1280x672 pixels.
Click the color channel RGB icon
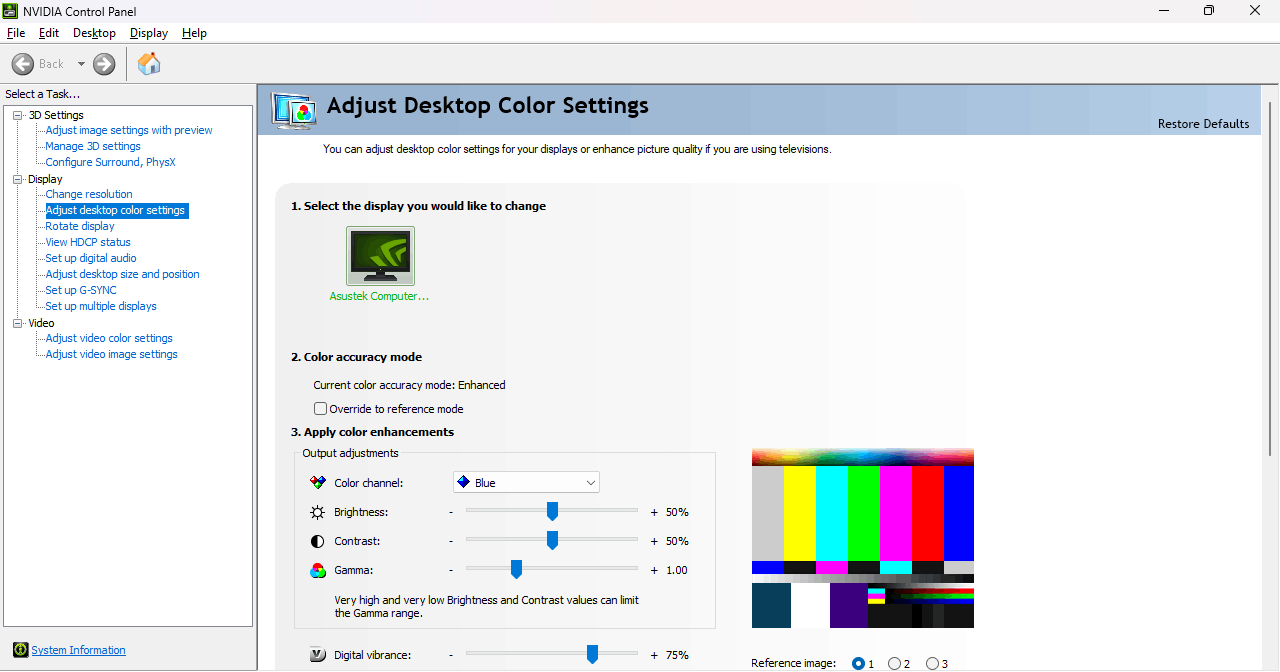[x=318, y=483]
